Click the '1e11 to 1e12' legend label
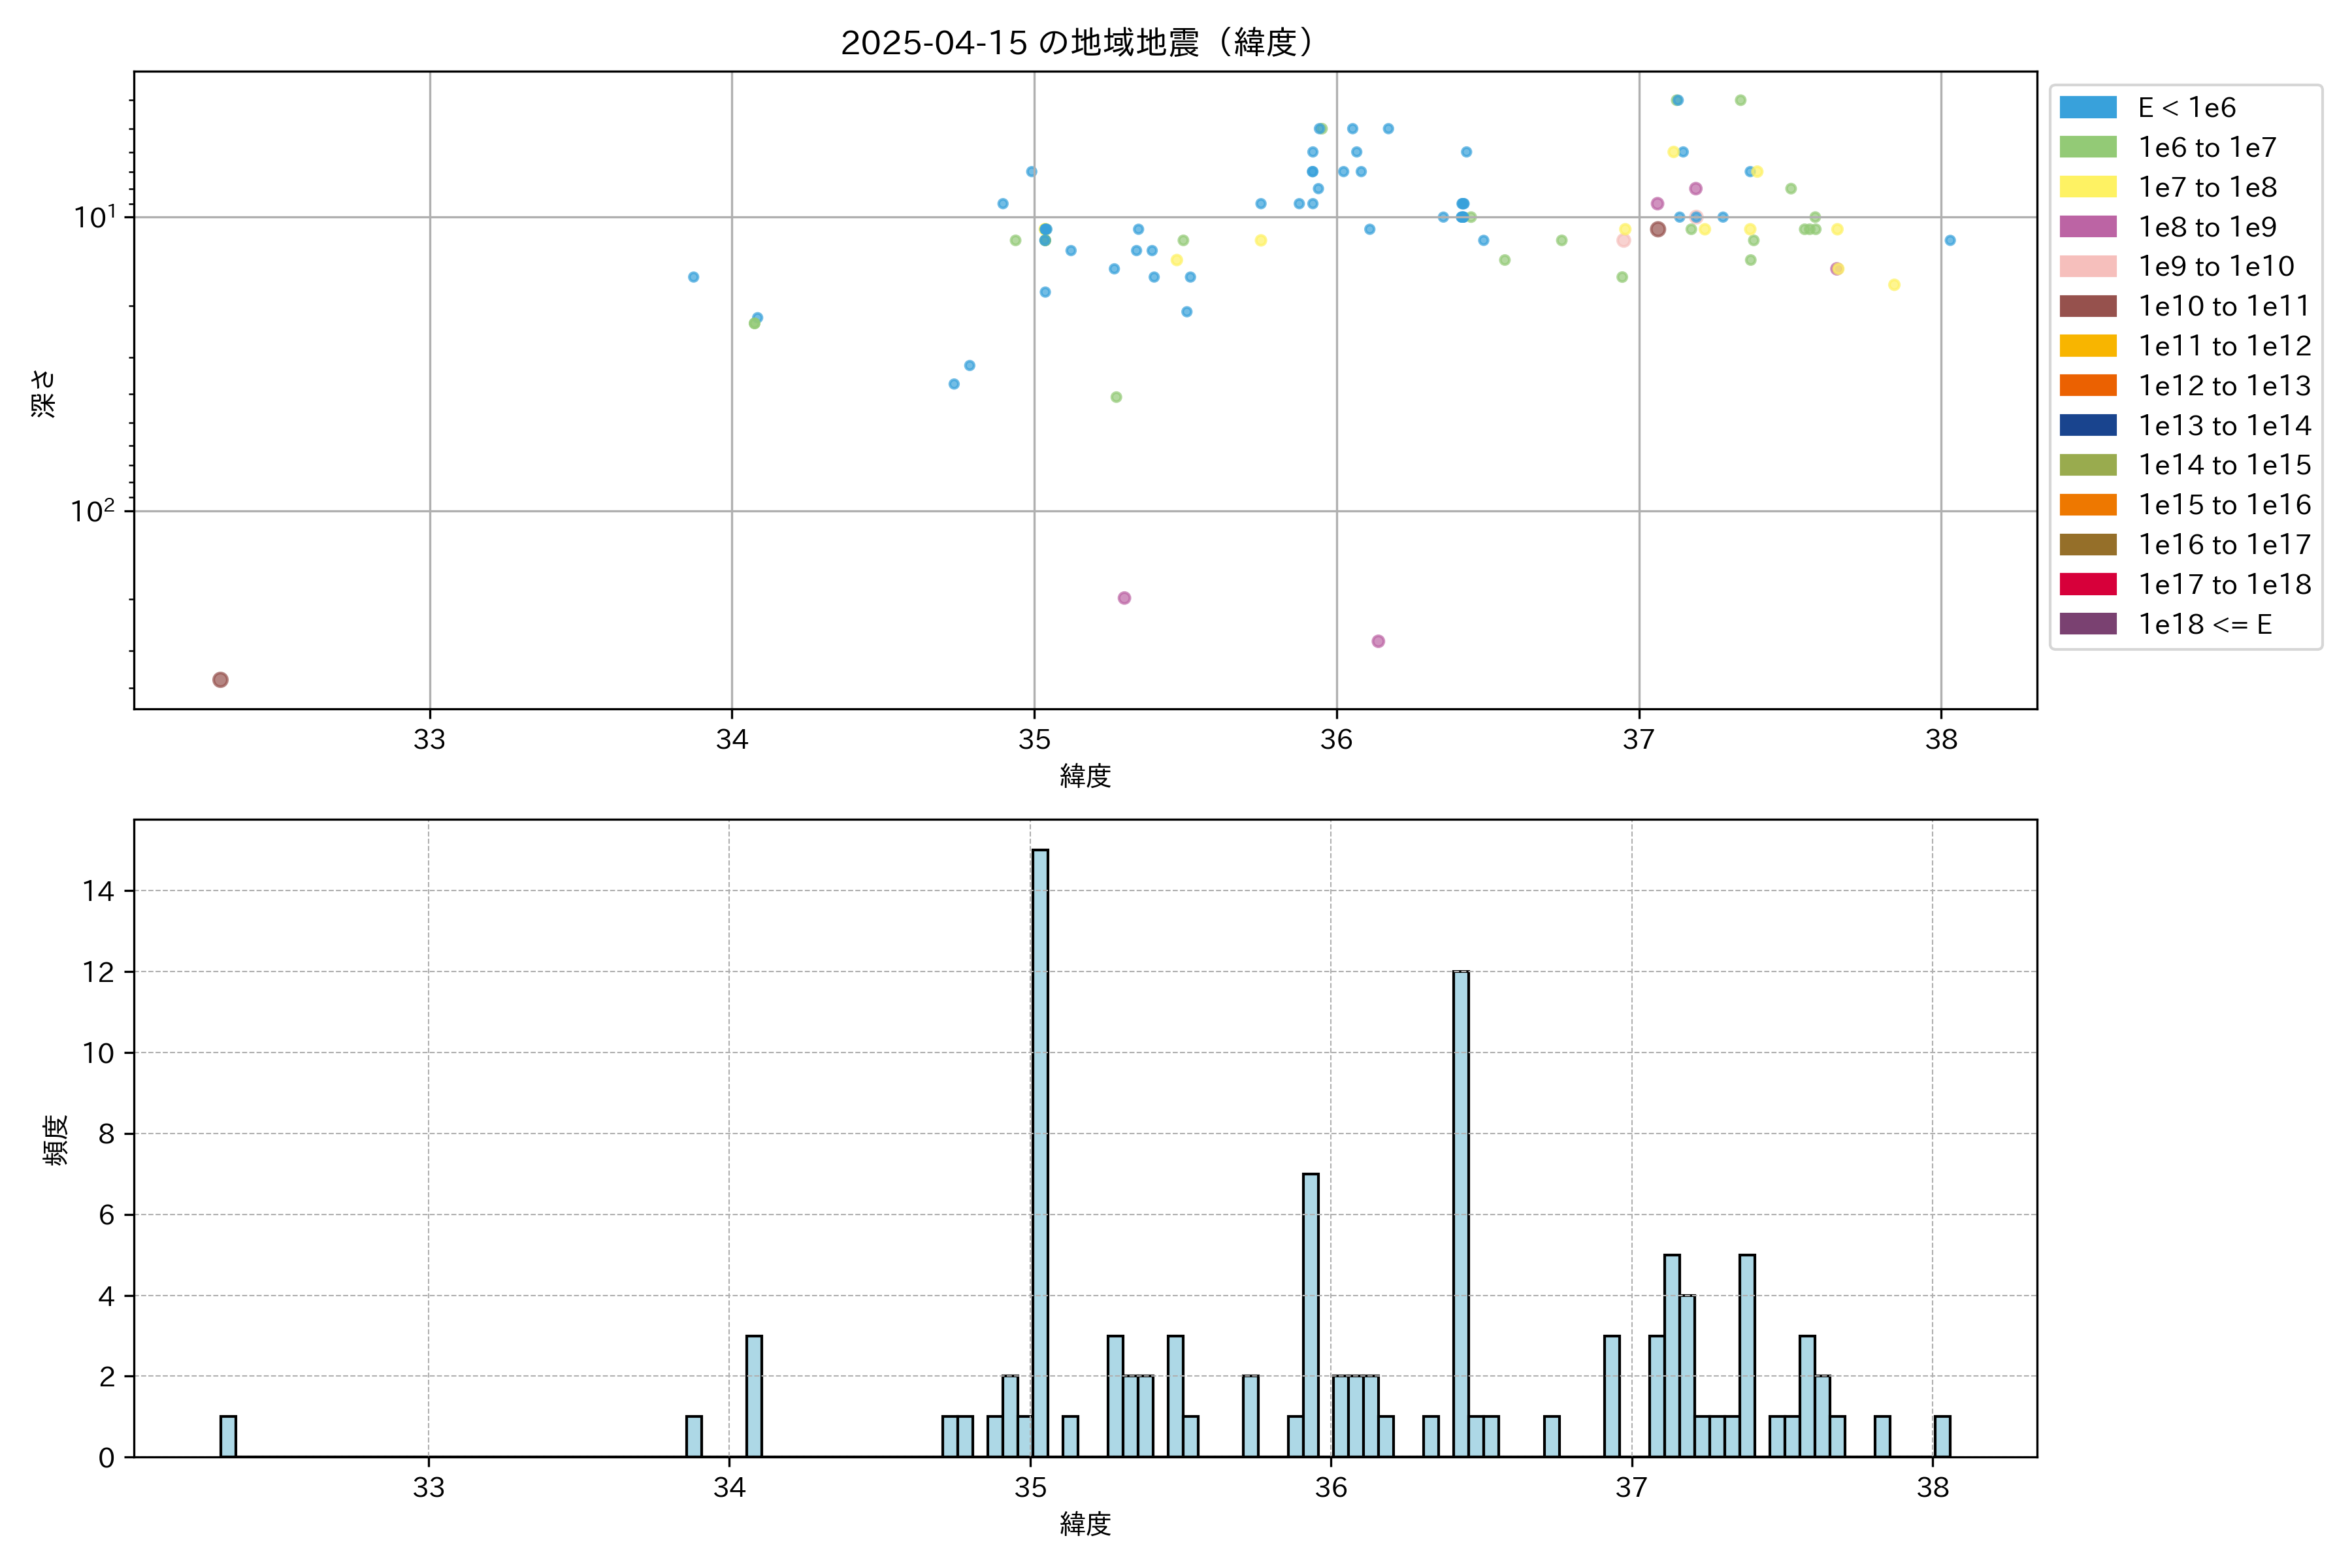This screenshot has height=1568, width=2352. tap(2225, 346)
